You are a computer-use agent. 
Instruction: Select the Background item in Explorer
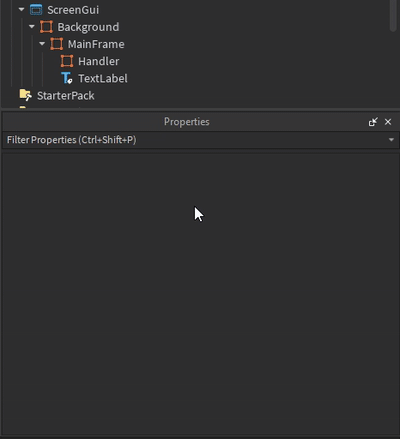(88, 27)
